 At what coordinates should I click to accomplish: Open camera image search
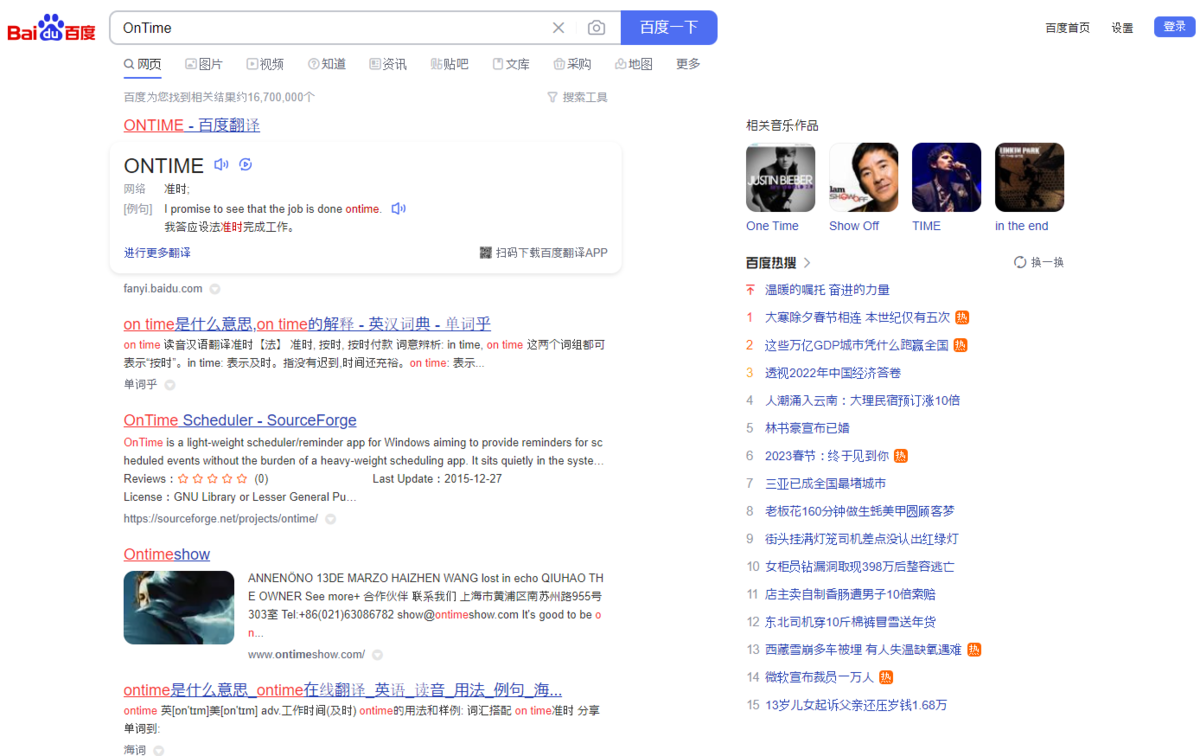click(596, 28)
